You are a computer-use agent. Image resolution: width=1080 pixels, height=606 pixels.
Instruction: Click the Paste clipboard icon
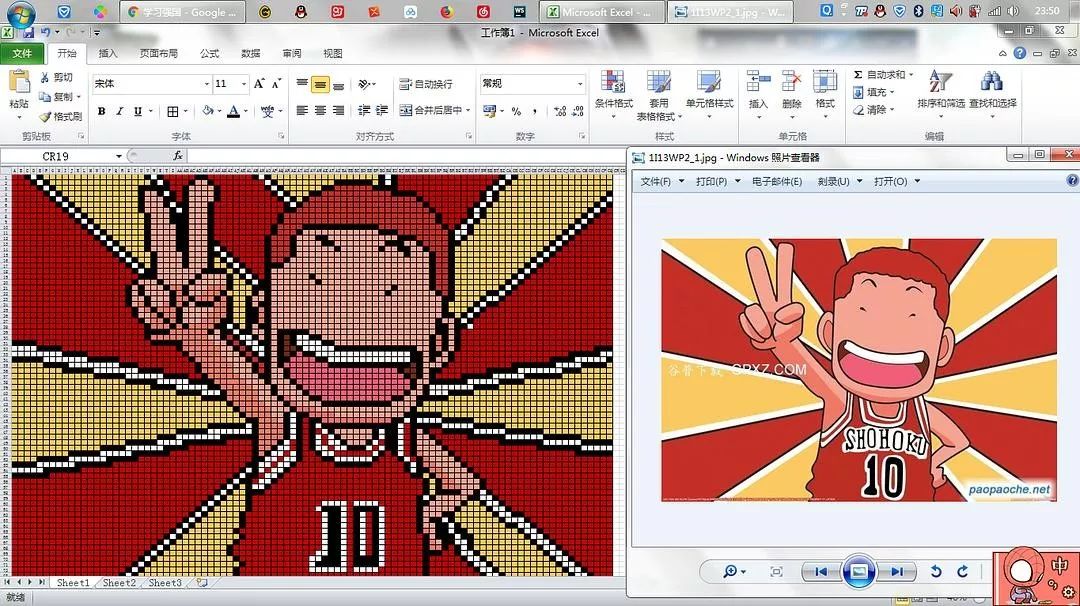(x=19, y=83)
